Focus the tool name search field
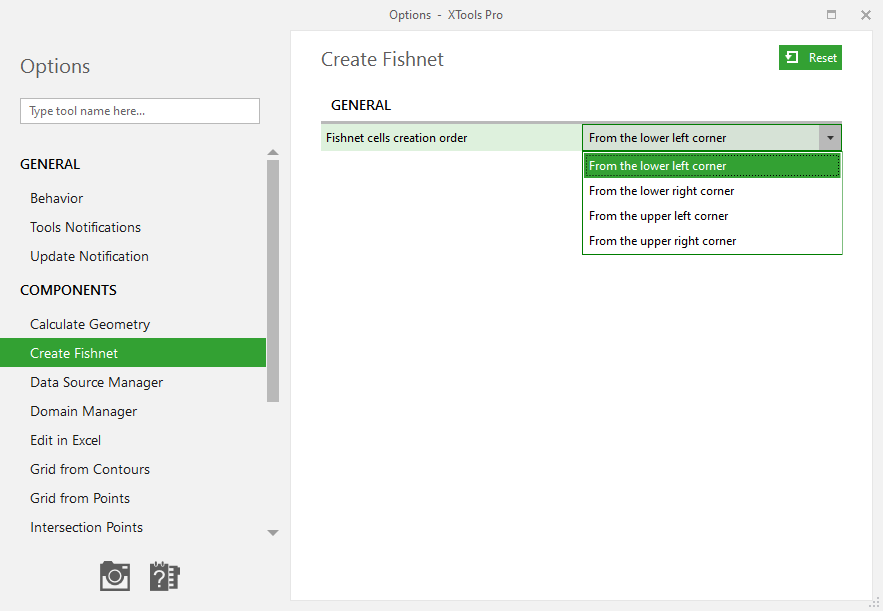The height and width of the screenshot is (611, 883). (x=140, y=111)
